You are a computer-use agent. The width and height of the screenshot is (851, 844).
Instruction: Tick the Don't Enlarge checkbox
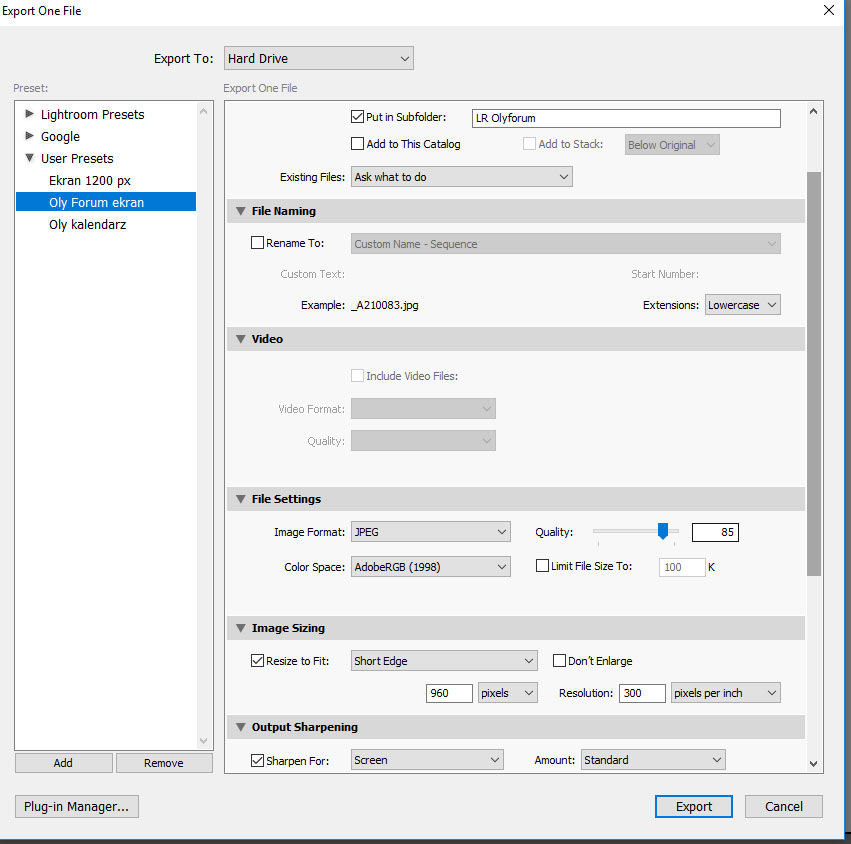(560, 661)
